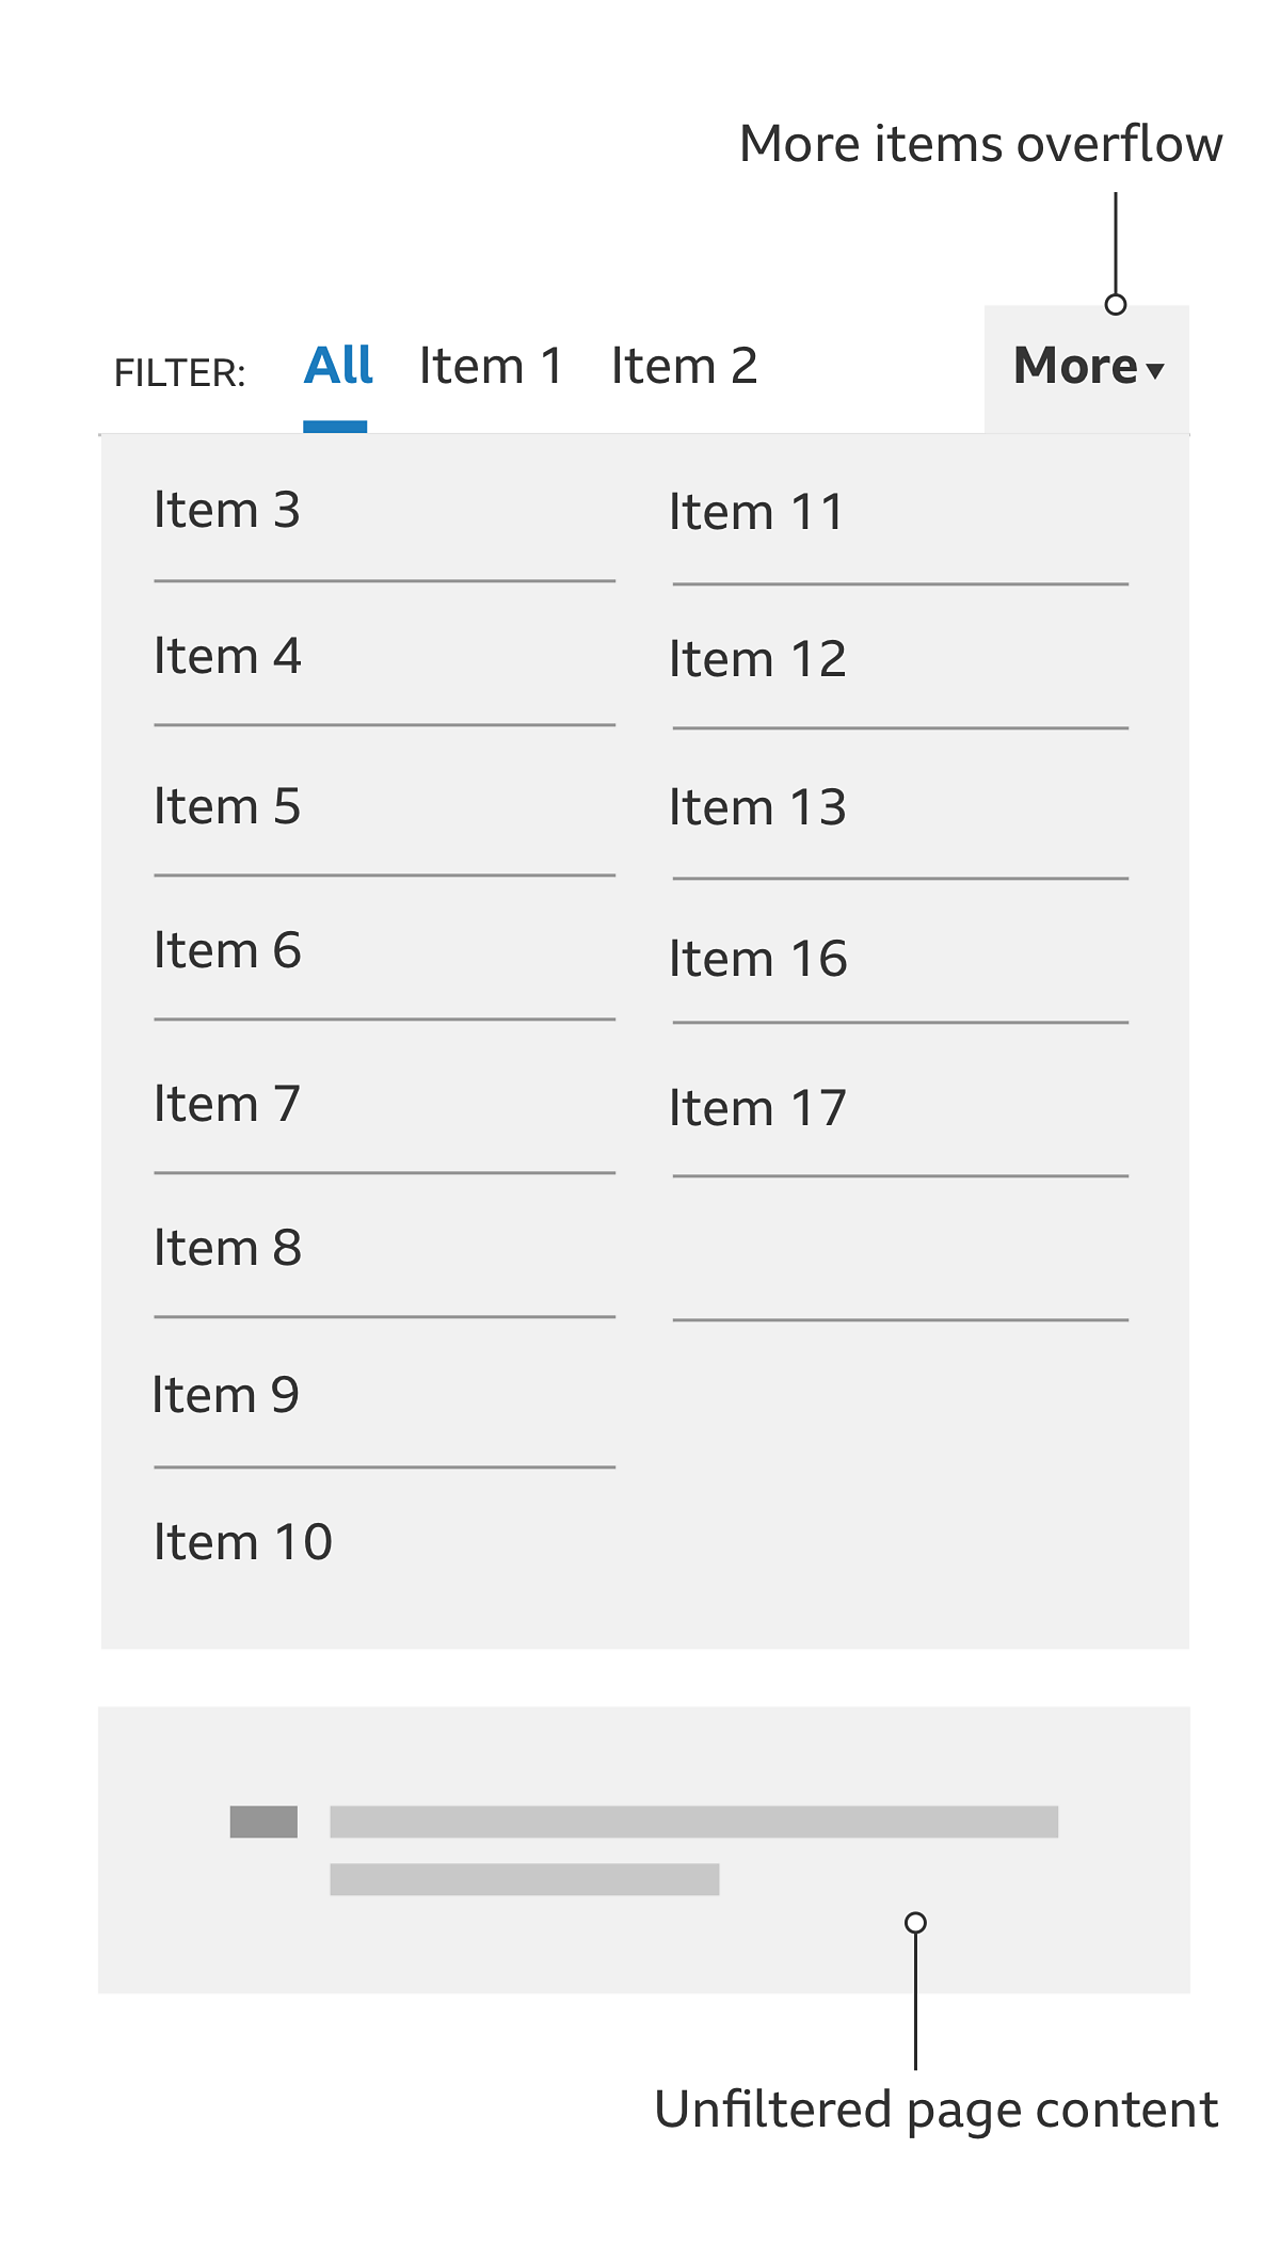Image resolution: width=1280 pixels, height=2261 pixels.
Task: Pick Item 17 from overflow menu
Action: (x=757, y=1109)
